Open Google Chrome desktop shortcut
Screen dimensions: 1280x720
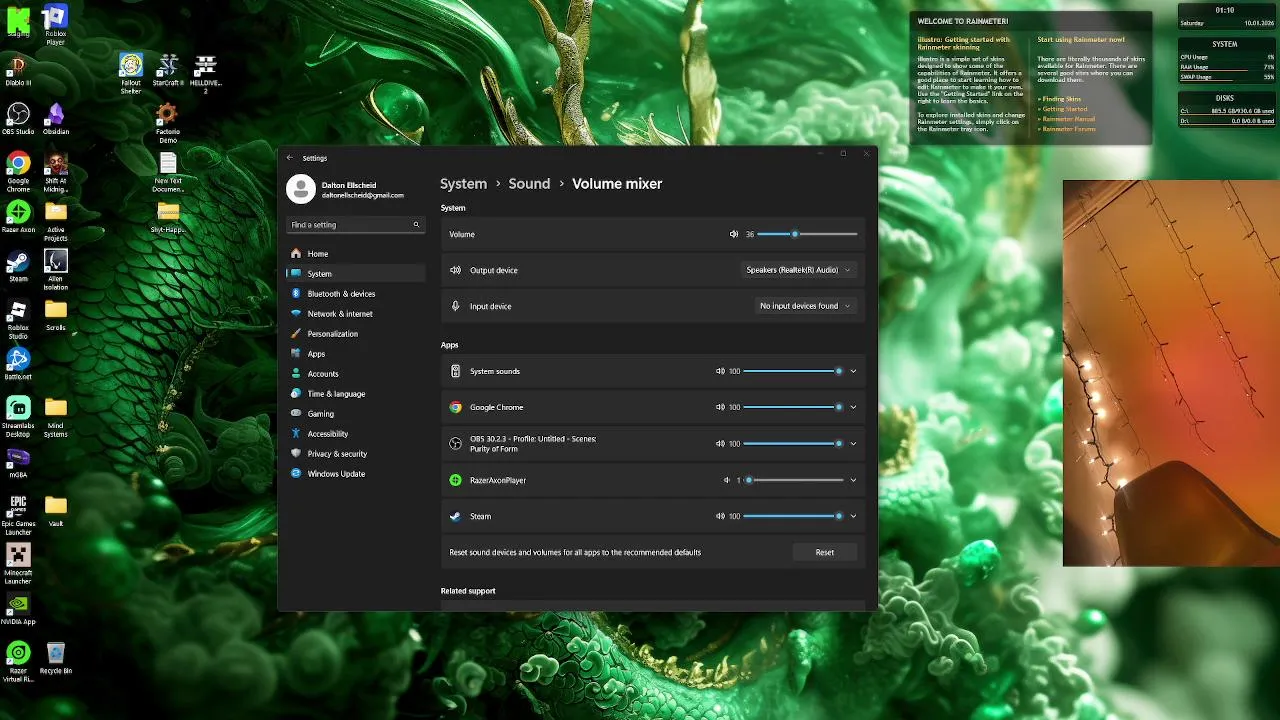pos(18,171)
